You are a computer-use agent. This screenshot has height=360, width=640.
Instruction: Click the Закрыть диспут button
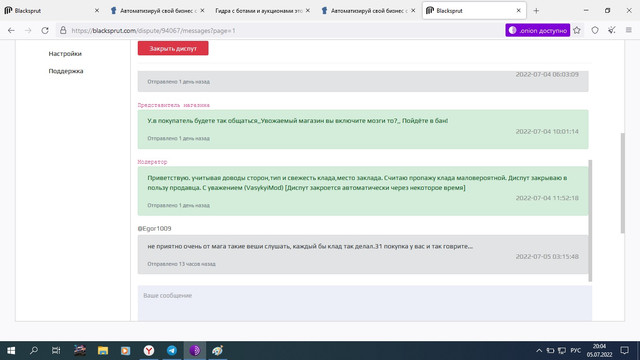tap(173, 48)
